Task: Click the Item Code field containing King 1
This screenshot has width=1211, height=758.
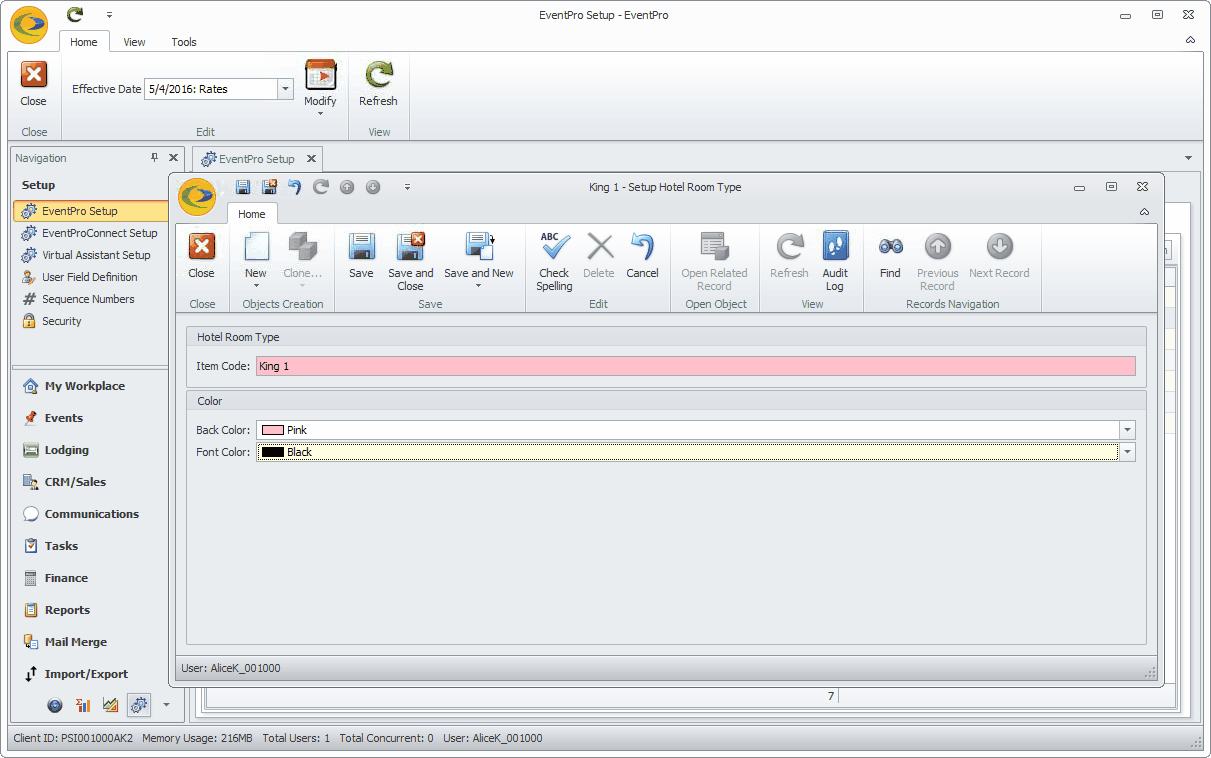Action: click(695, 366)
